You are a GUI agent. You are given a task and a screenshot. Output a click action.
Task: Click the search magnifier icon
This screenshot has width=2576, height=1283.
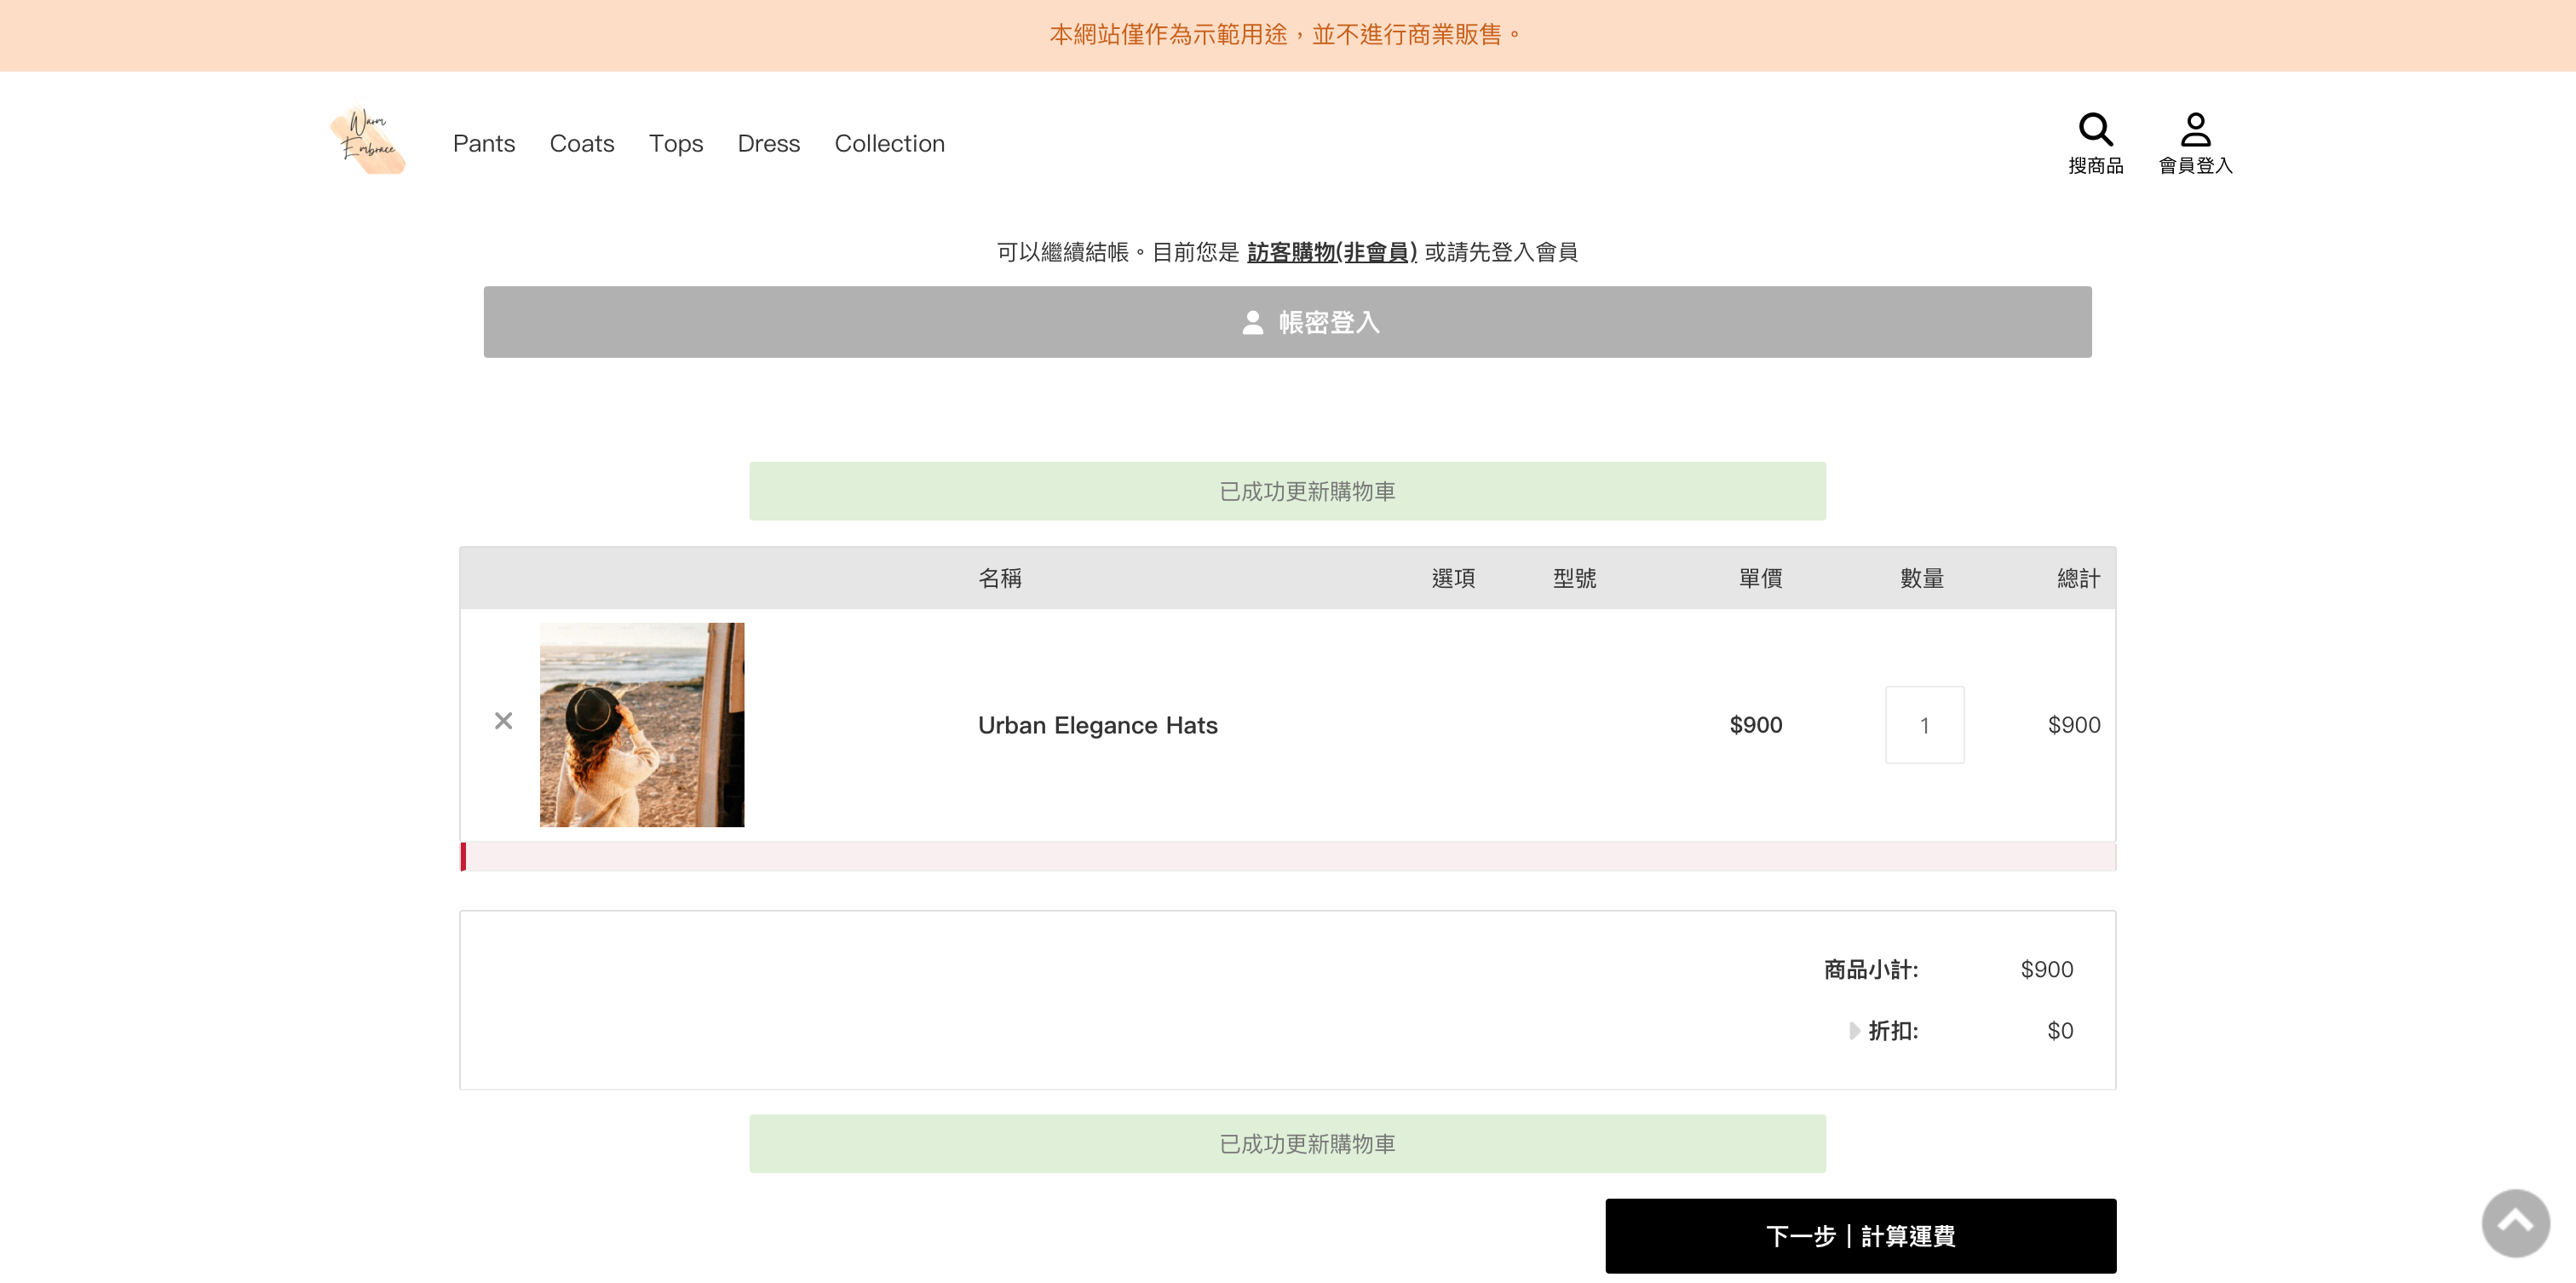click(2095, 129)
